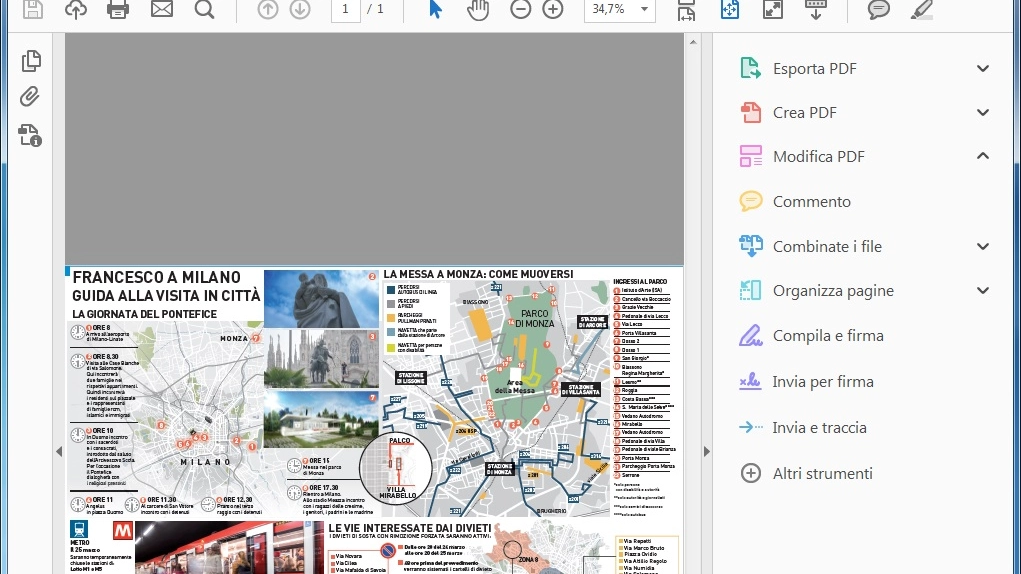Collapse the left navigation pane arrow

pyautogui.click(x=59, y=451)
